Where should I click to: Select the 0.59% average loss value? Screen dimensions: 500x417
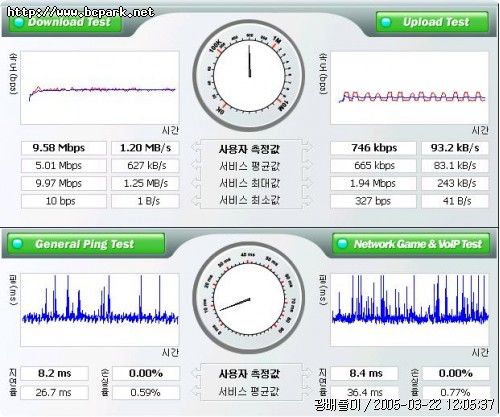tap(146, 393)
